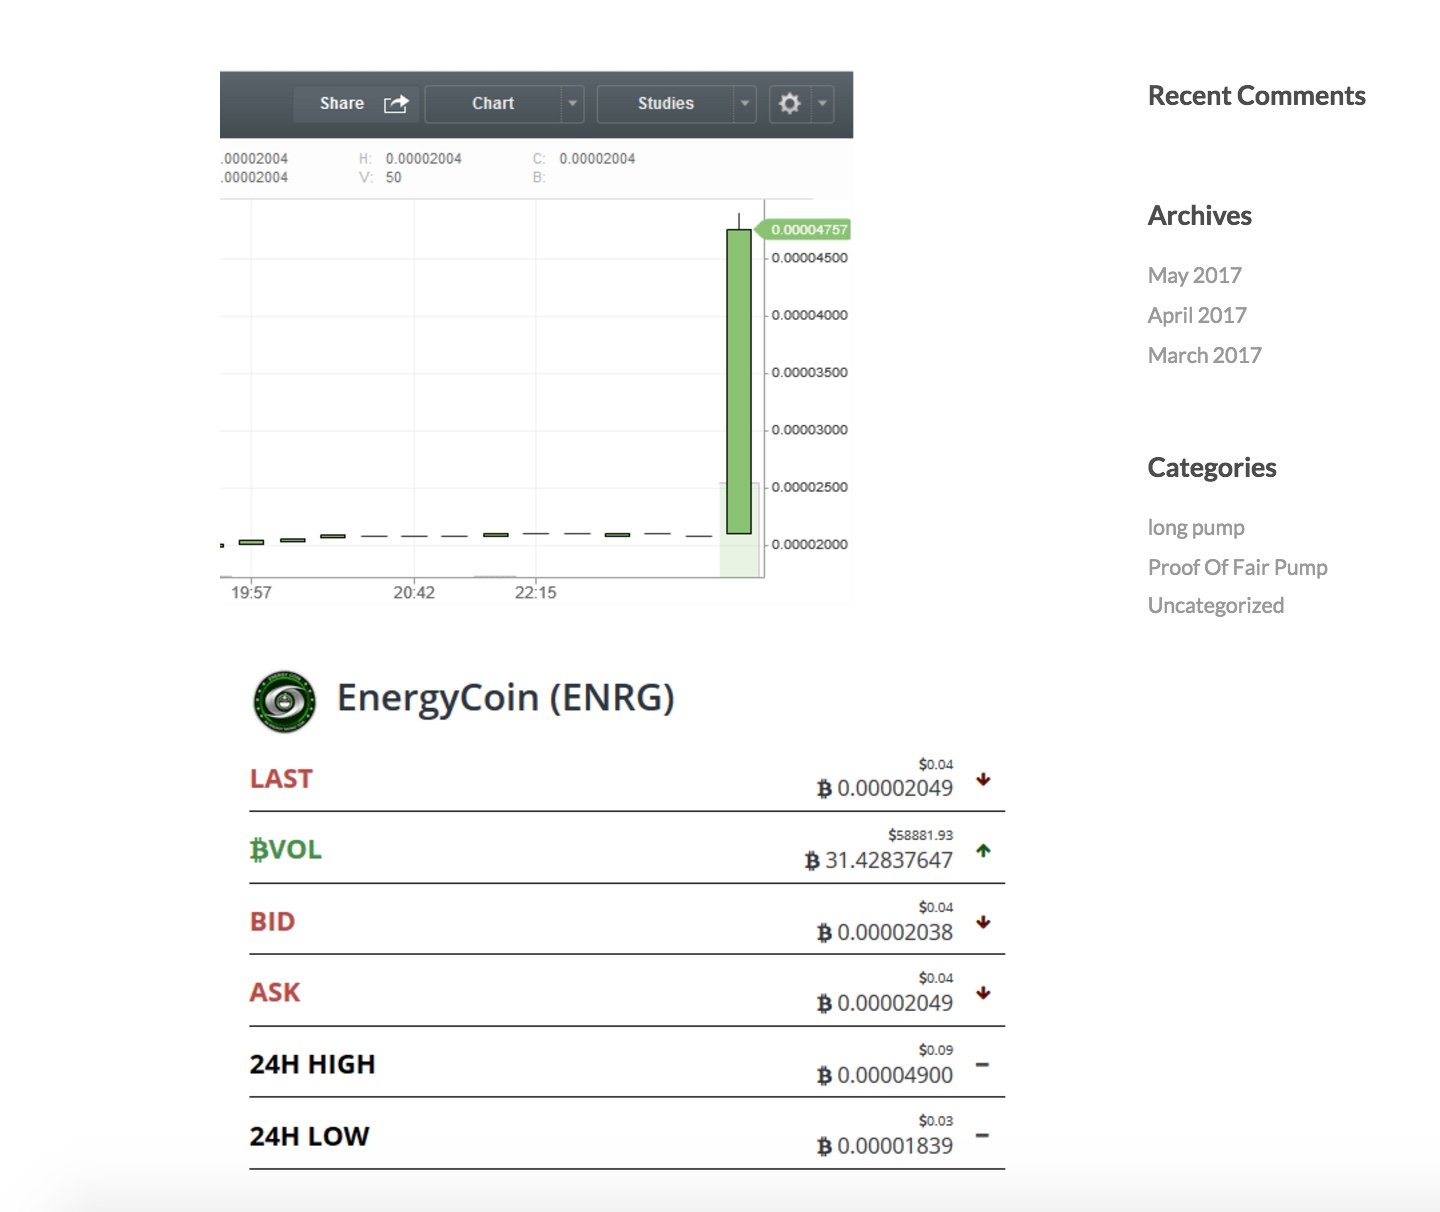Click the 24H HIGH label
Screen dimensions: 1440x1212
(312, 1064)
